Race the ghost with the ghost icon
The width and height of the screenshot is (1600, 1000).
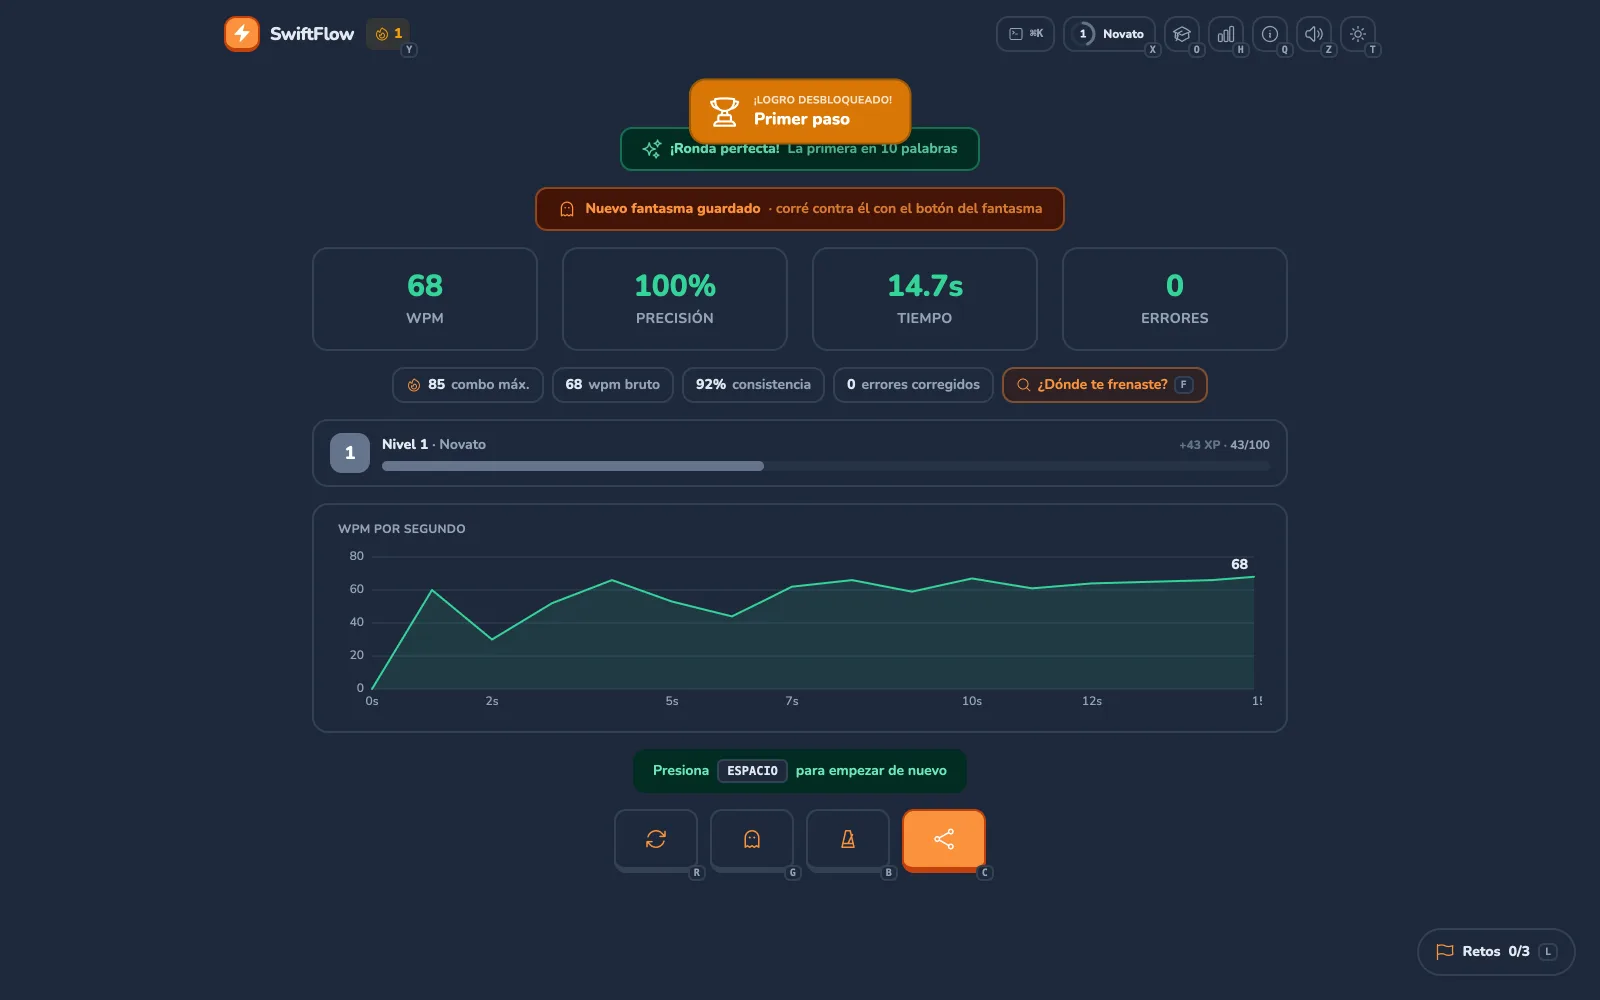[x=752, y=839]
